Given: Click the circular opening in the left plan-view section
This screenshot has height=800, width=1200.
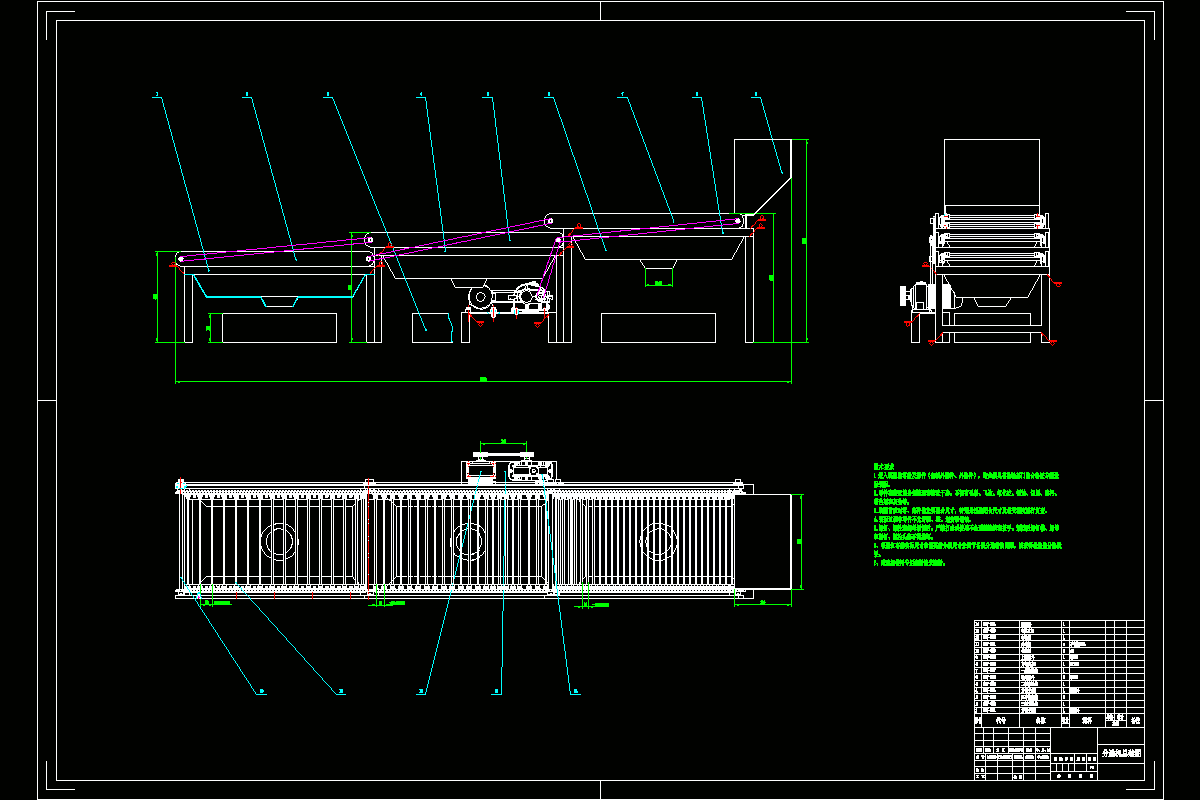Looking at the screenshot, I should (x=279, y=541).
